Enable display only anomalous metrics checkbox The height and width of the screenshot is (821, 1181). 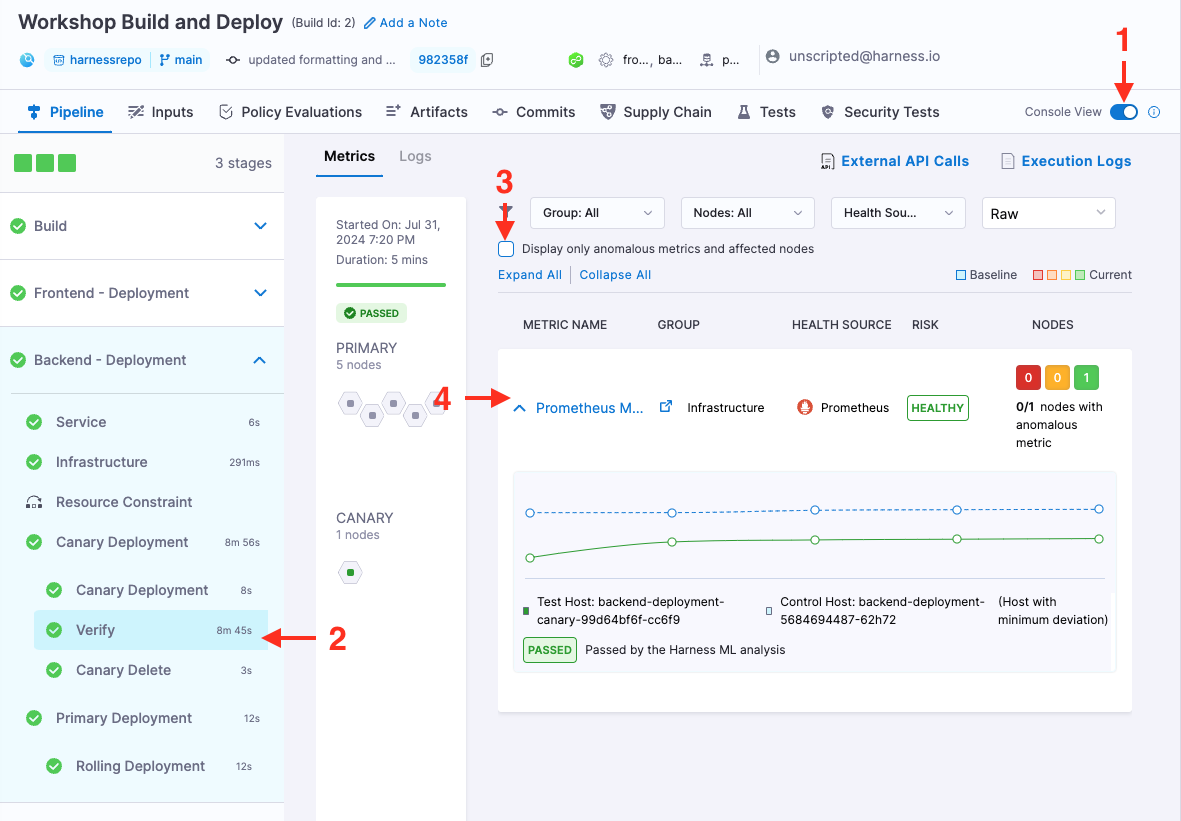coord(506,249)
